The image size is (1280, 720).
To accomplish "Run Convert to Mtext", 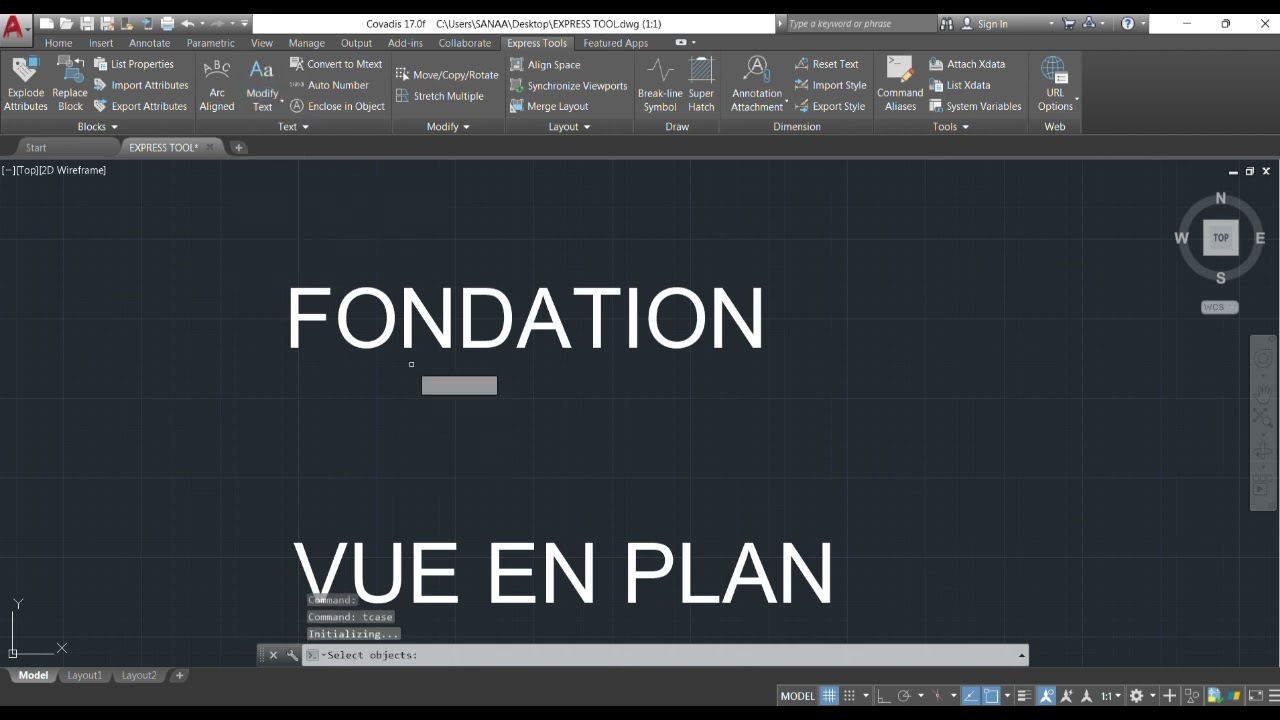I will (x=336, y=64).
